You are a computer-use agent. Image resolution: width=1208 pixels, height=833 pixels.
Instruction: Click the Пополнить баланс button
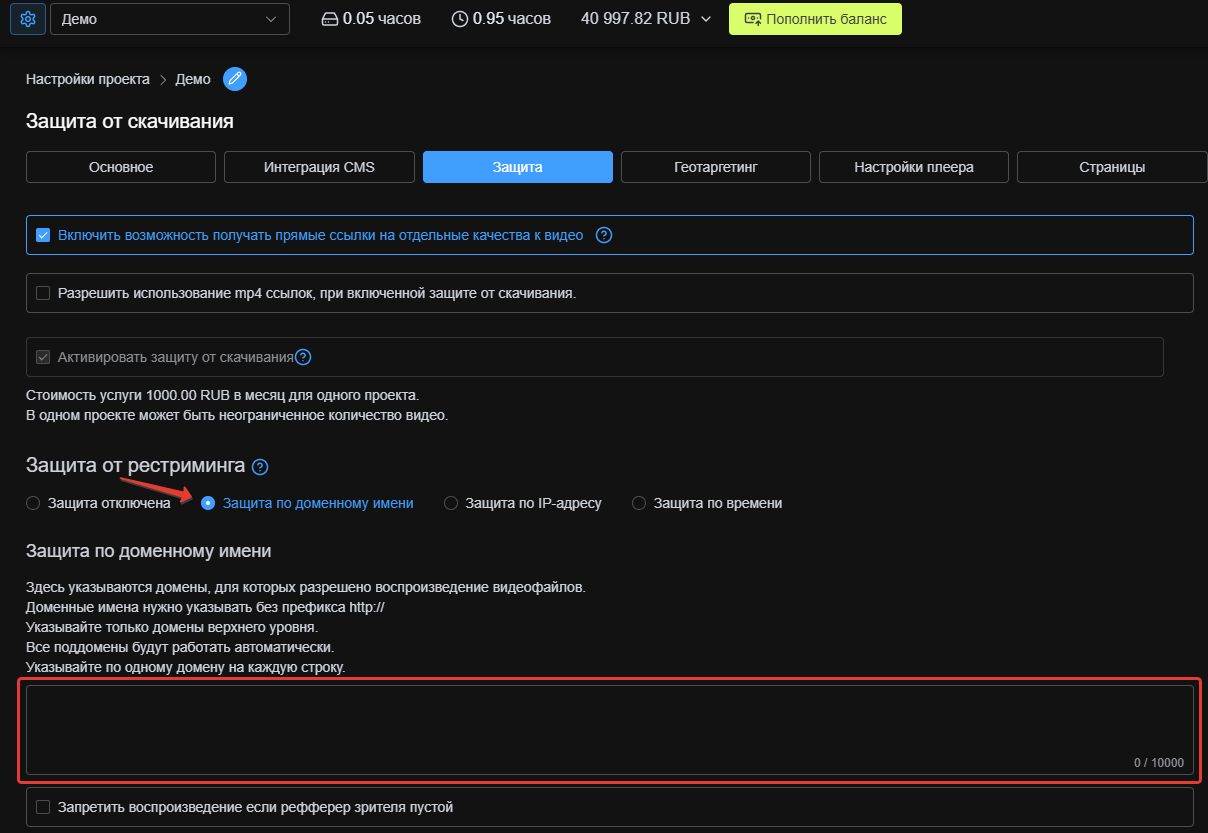pos(815,19)
